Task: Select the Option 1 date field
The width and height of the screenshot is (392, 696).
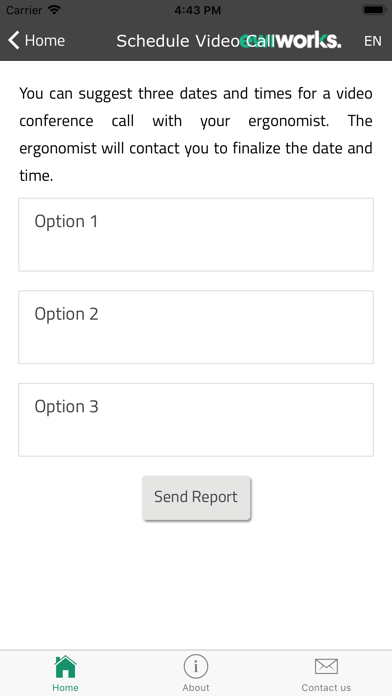Action: 196,235
